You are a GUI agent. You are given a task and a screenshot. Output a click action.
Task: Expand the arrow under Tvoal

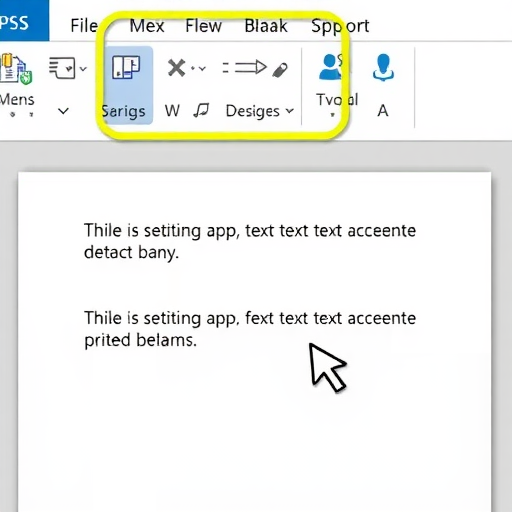coord(332,115)
